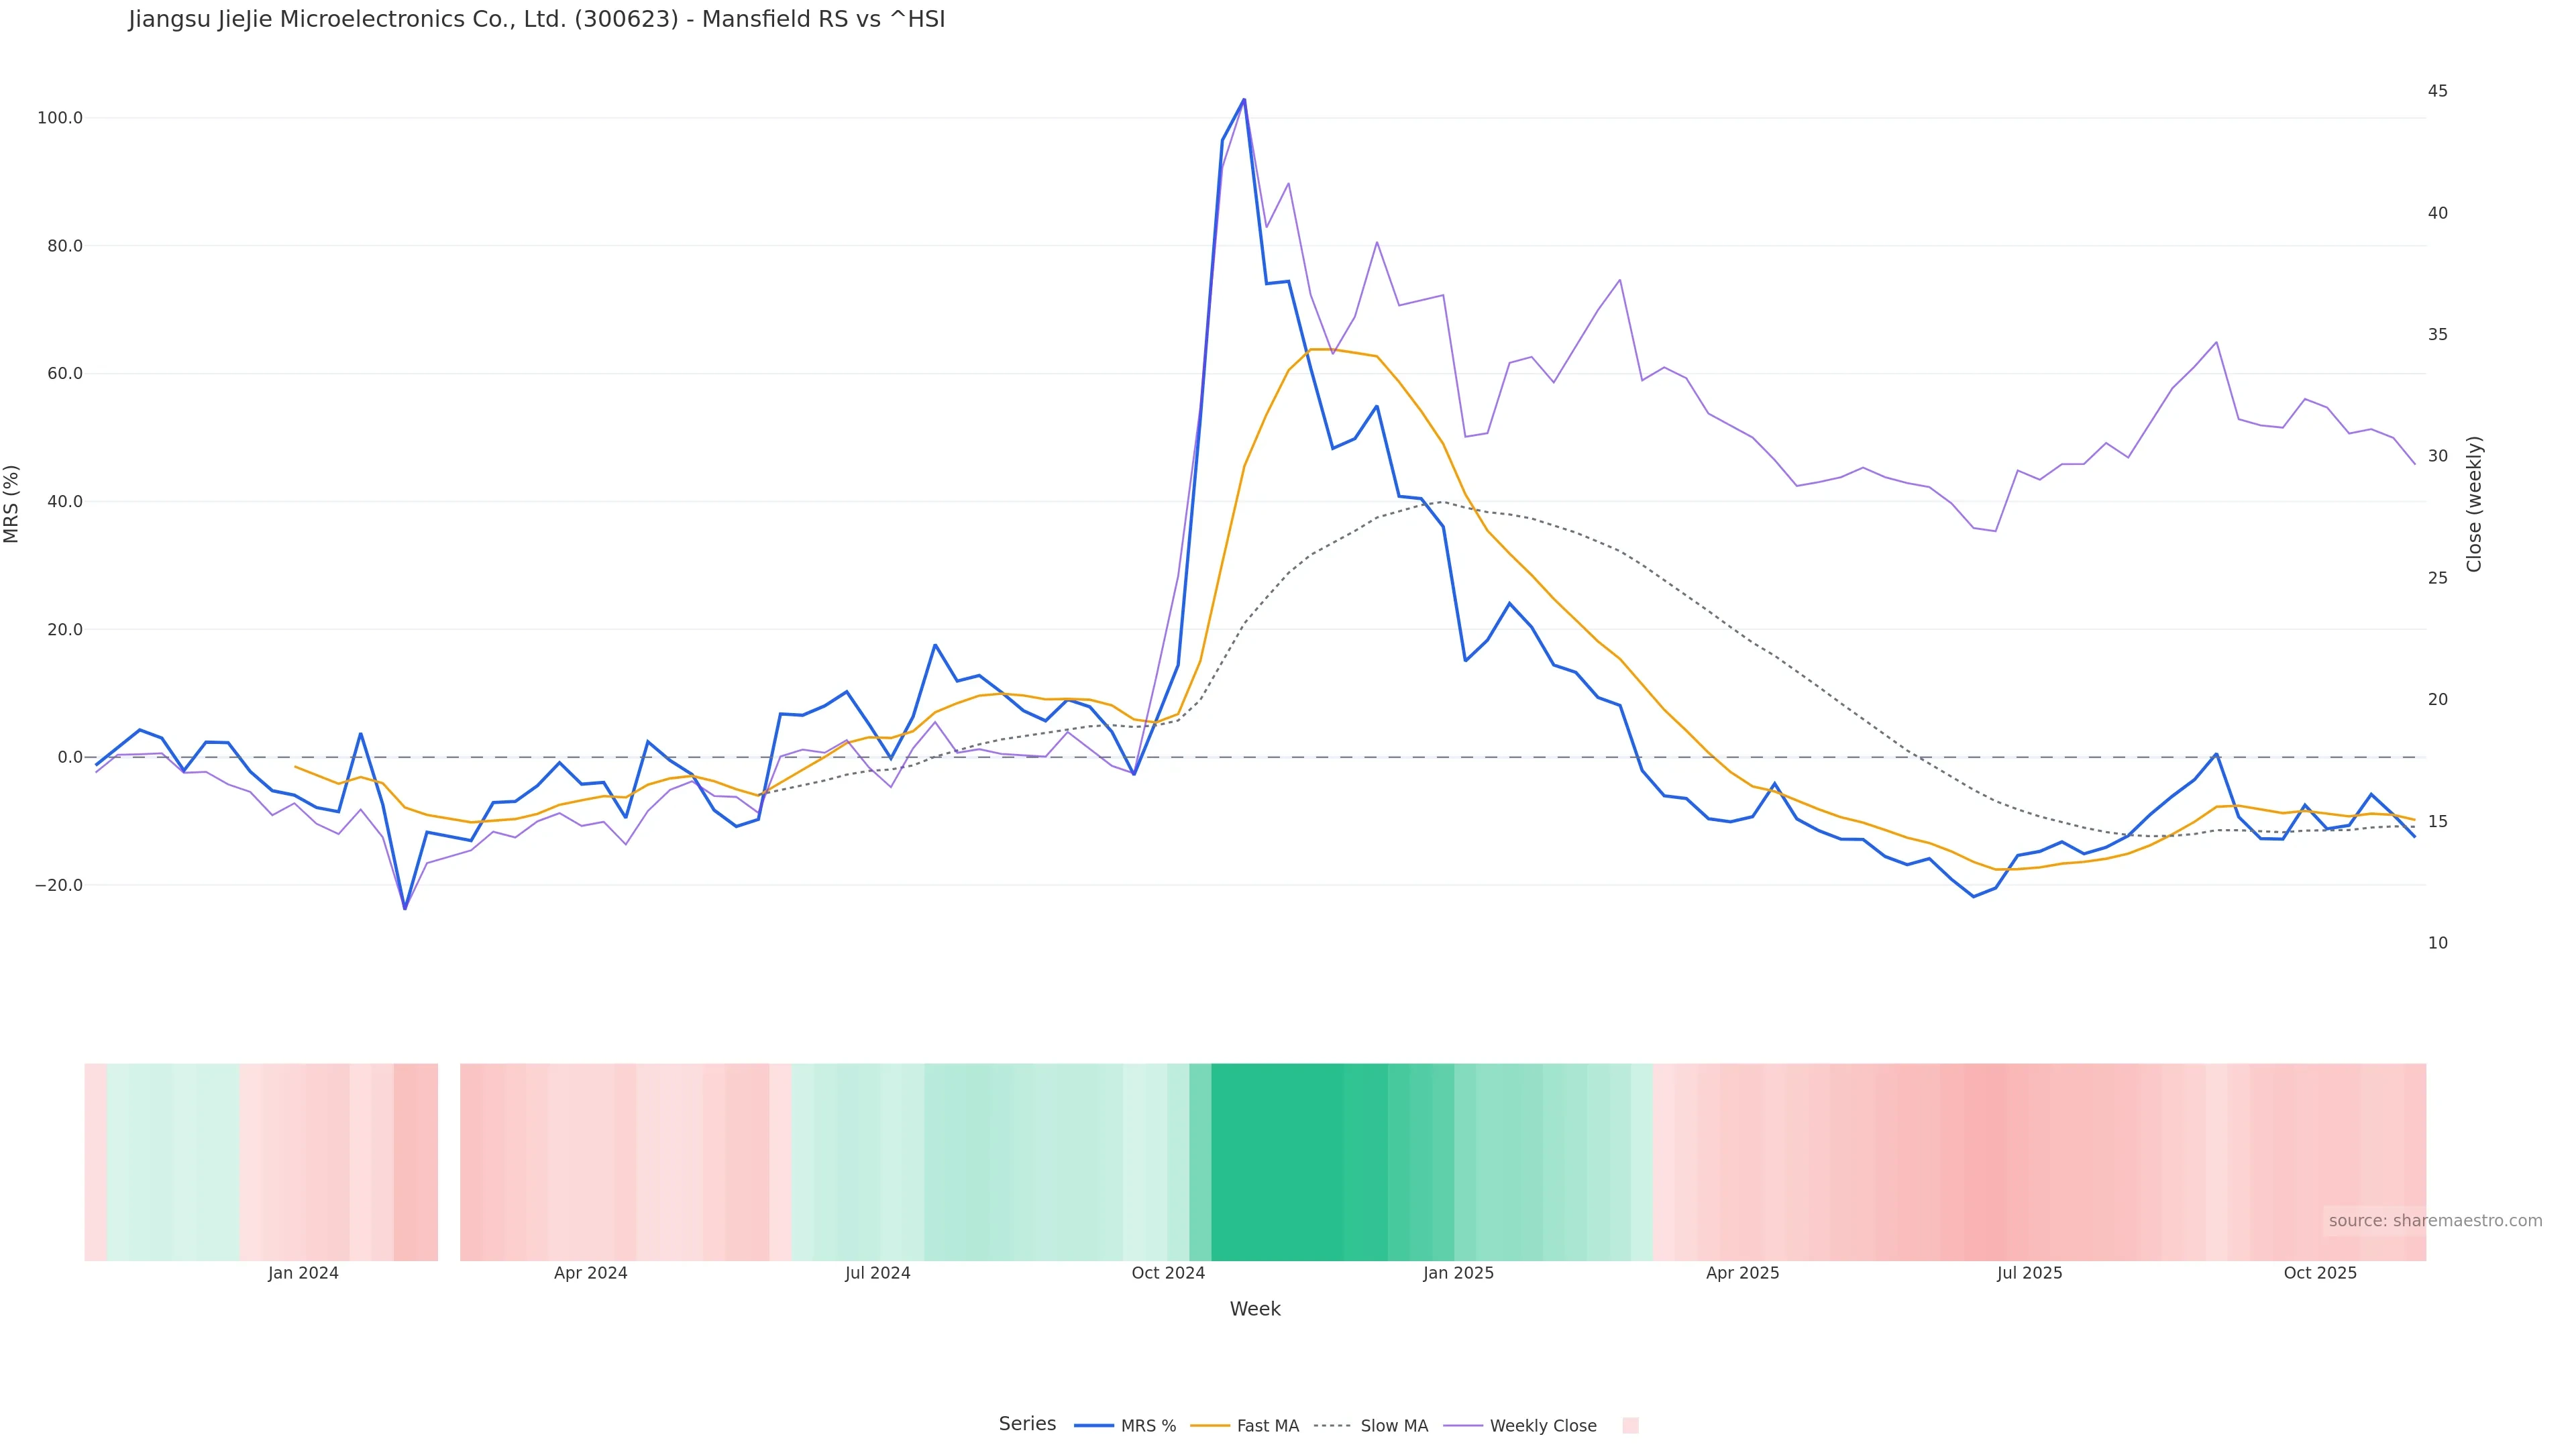Click the white gap in heatmap strip
The width and height of the screenshot is (2576, 1449).
click(449, 1161)
